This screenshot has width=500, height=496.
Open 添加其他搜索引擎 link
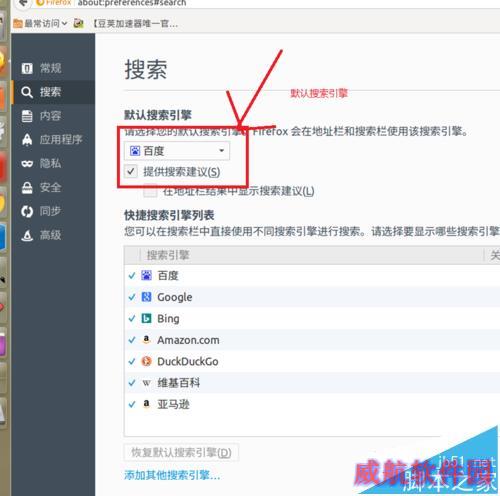pyautogui.click(x=172, y=475)
